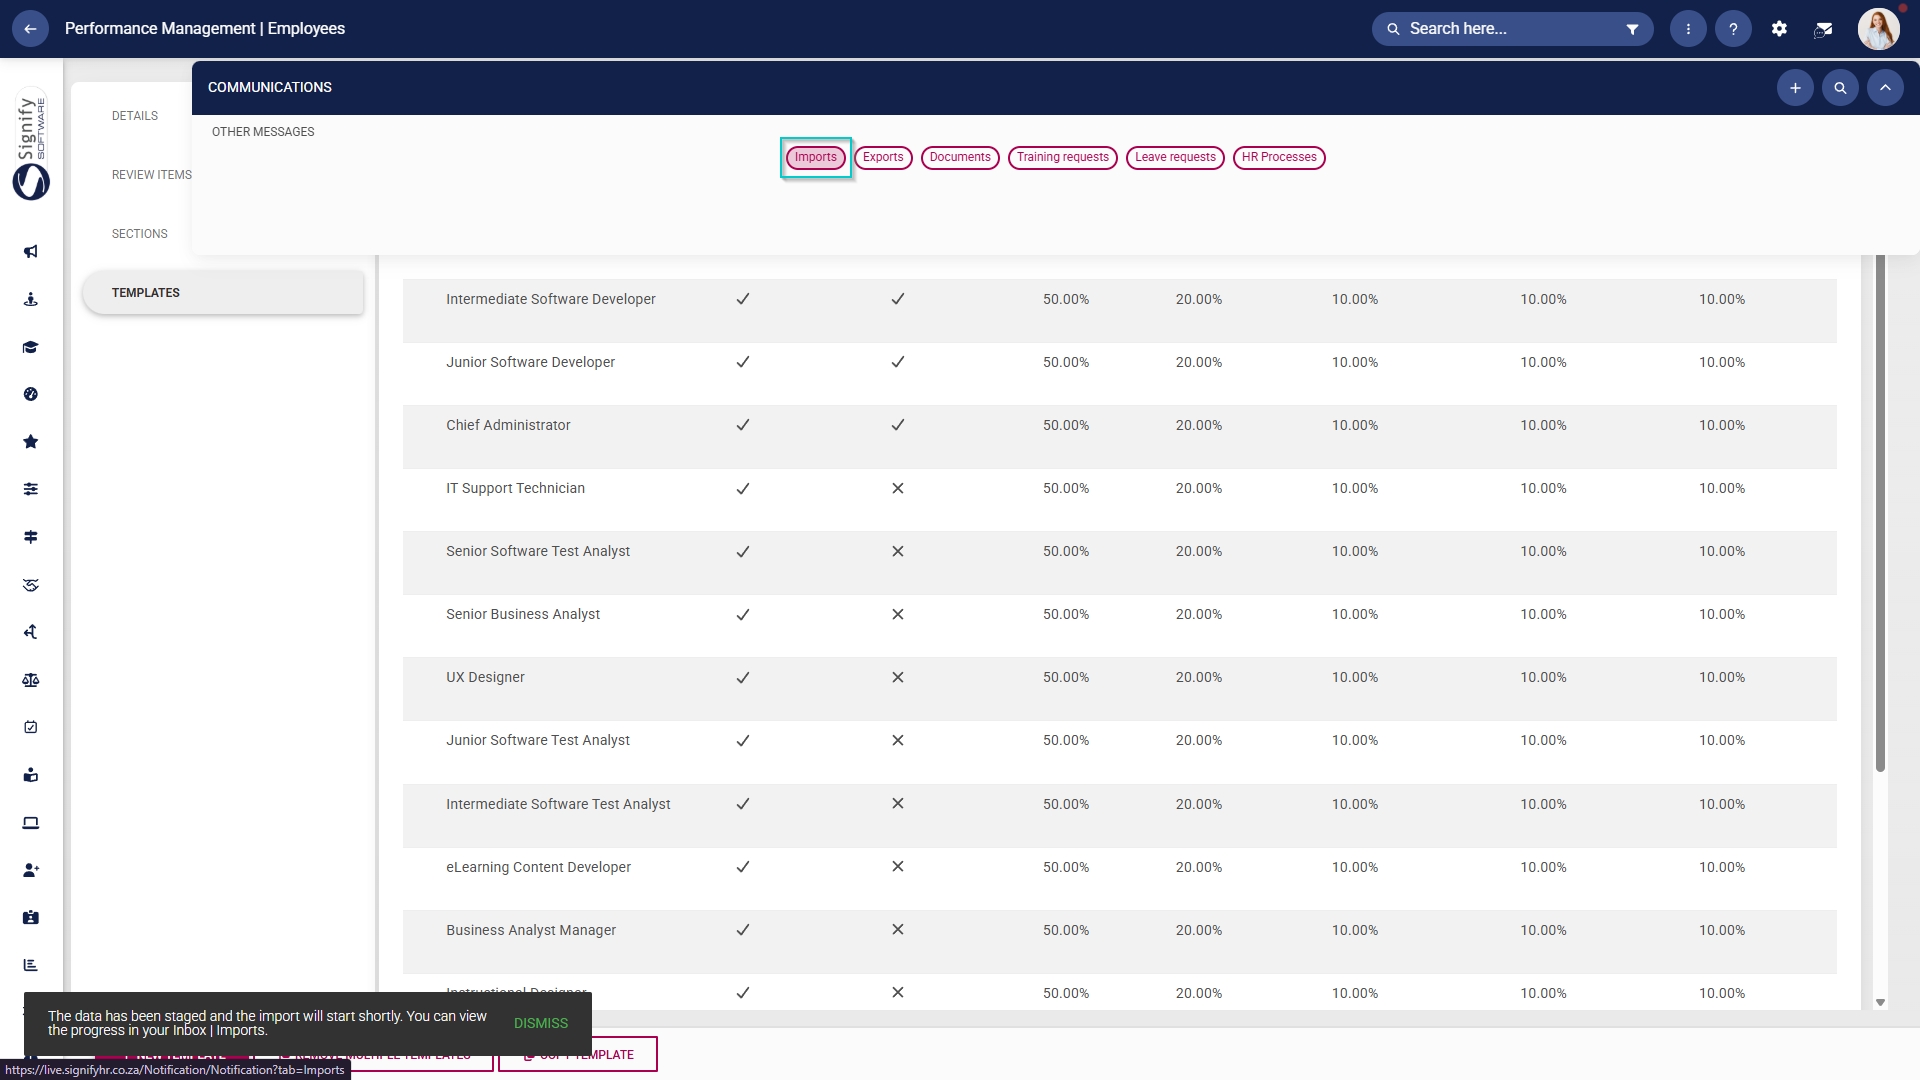Open the search filter funnel dropdown
Screen dimensions: 1920x1080
point(1632,29)
